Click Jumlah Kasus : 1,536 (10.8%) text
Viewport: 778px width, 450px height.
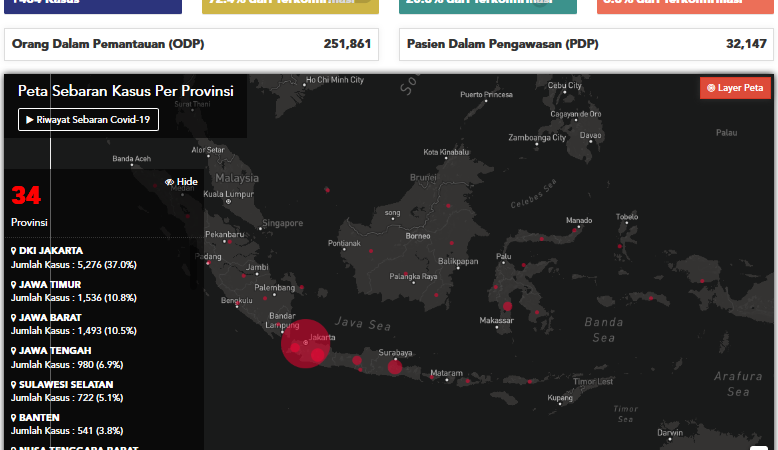click(74, 298)
